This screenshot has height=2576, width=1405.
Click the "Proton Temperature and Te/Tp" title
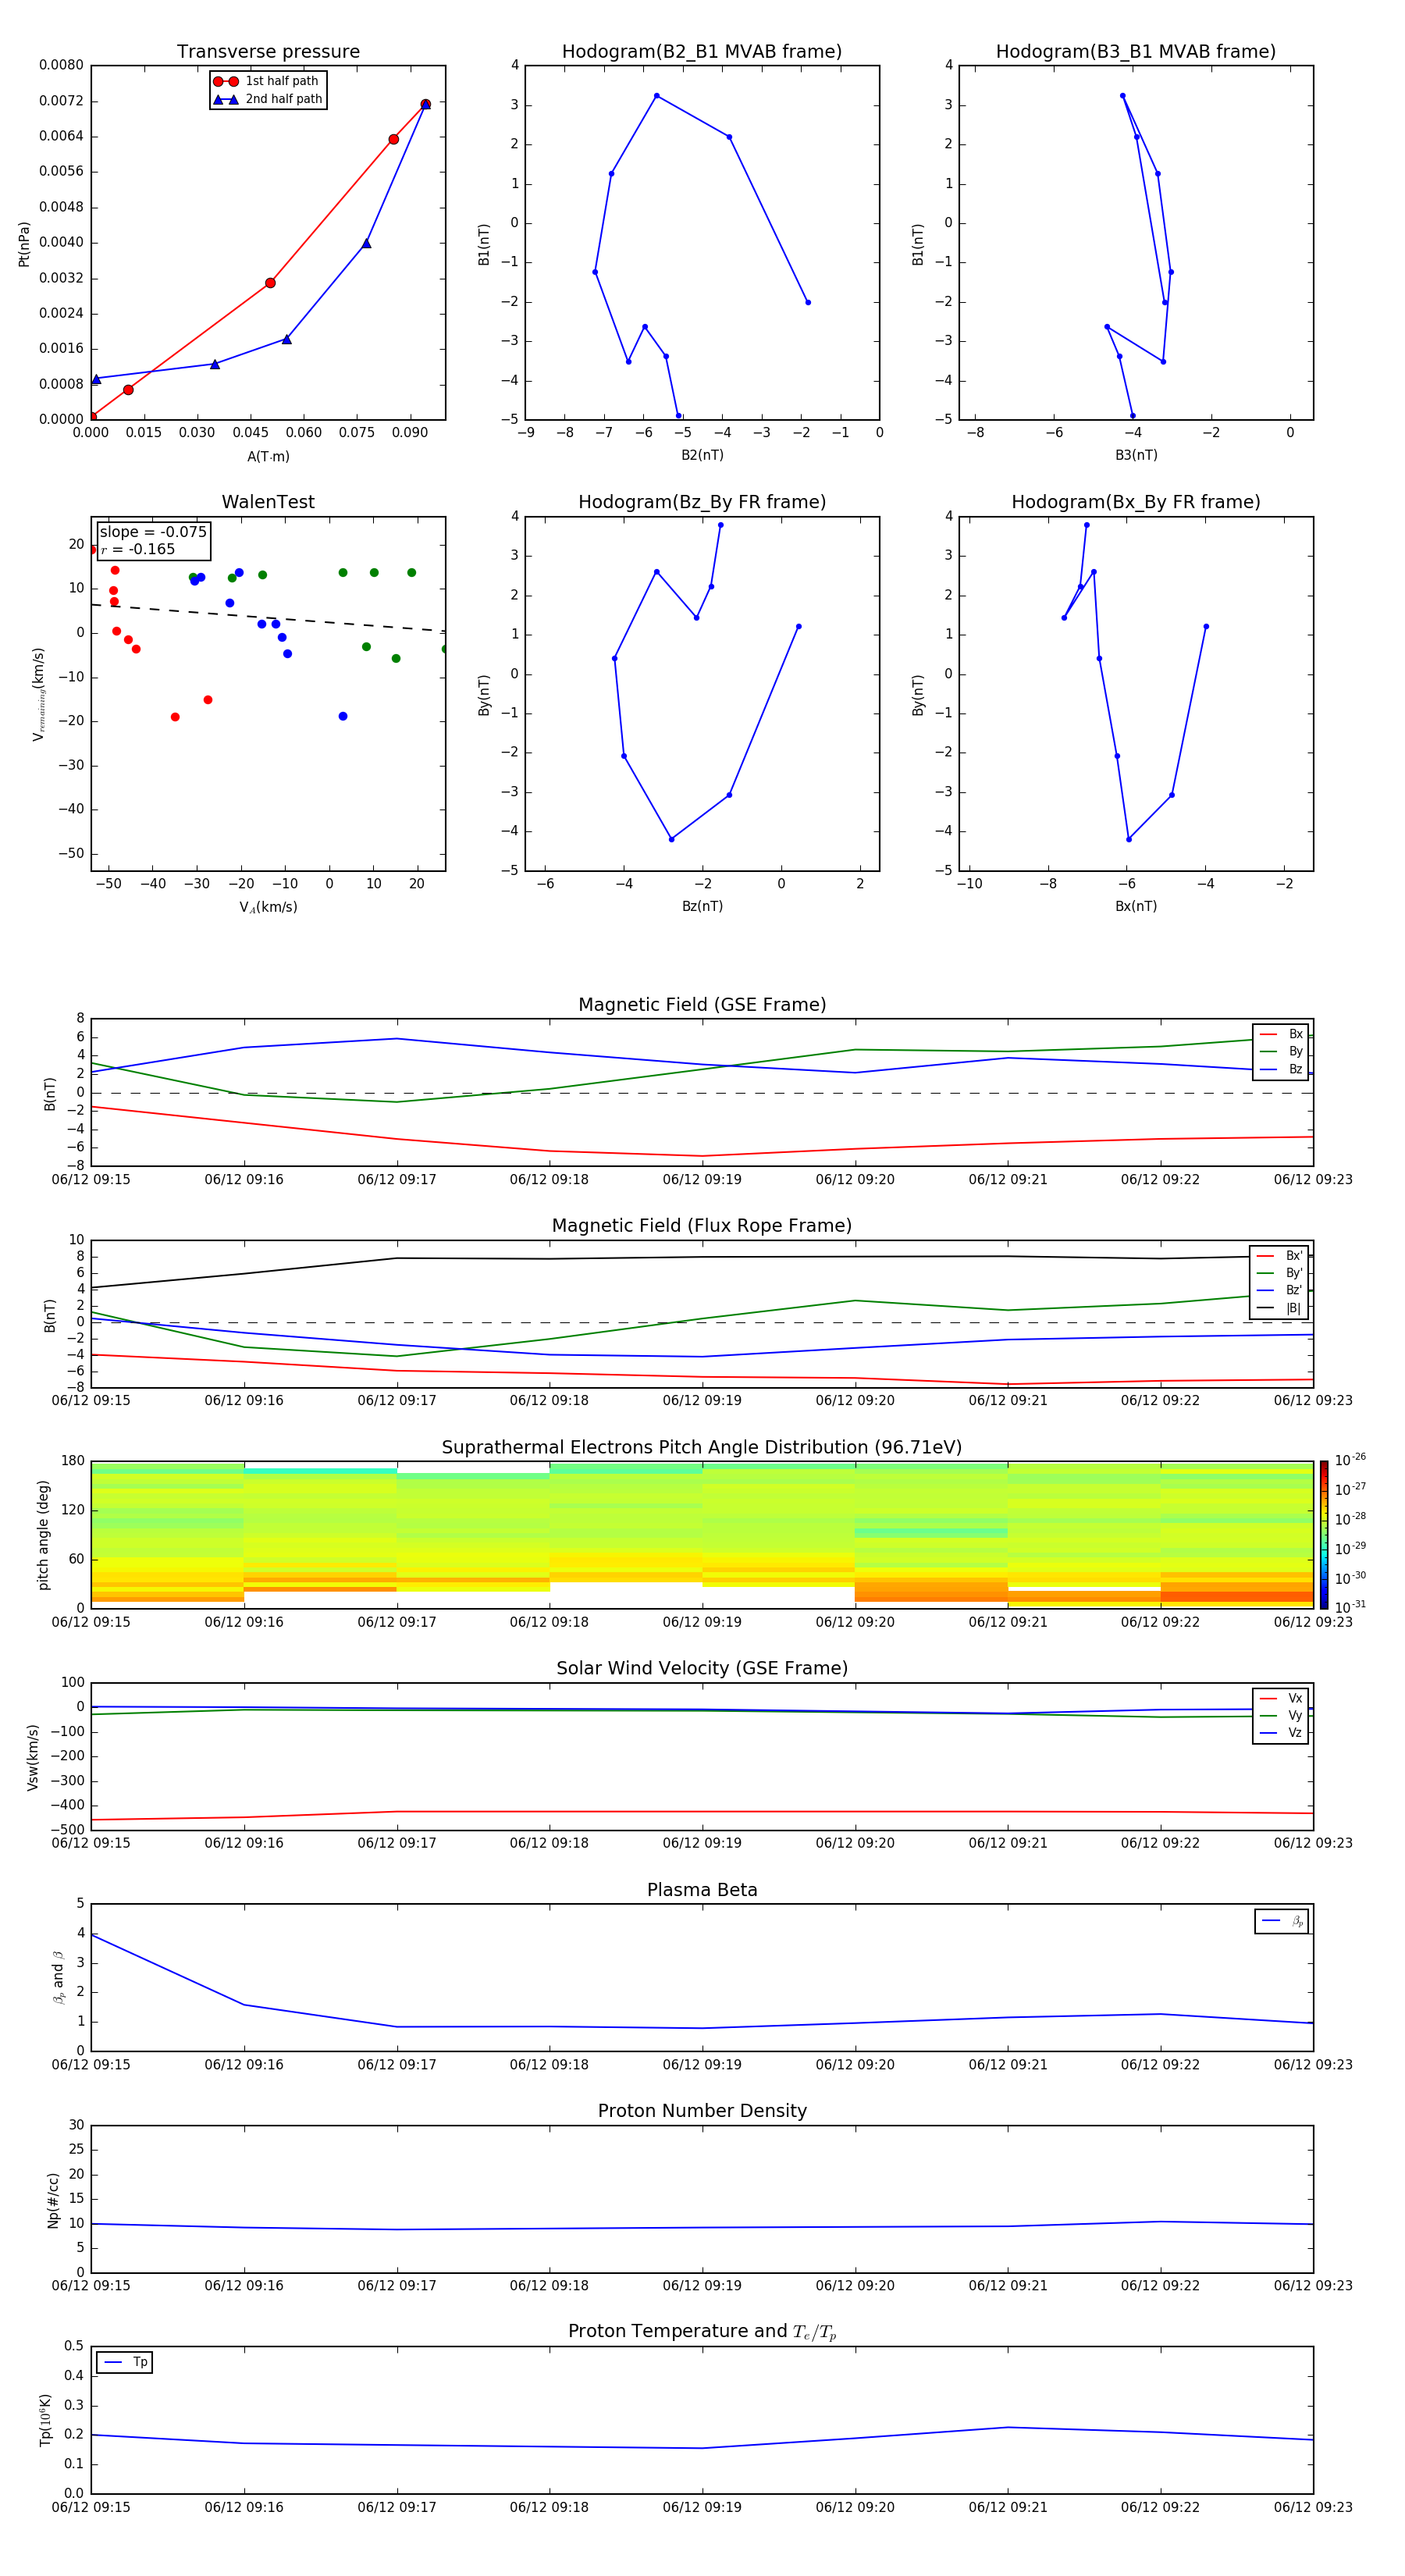coord(702,2332)
